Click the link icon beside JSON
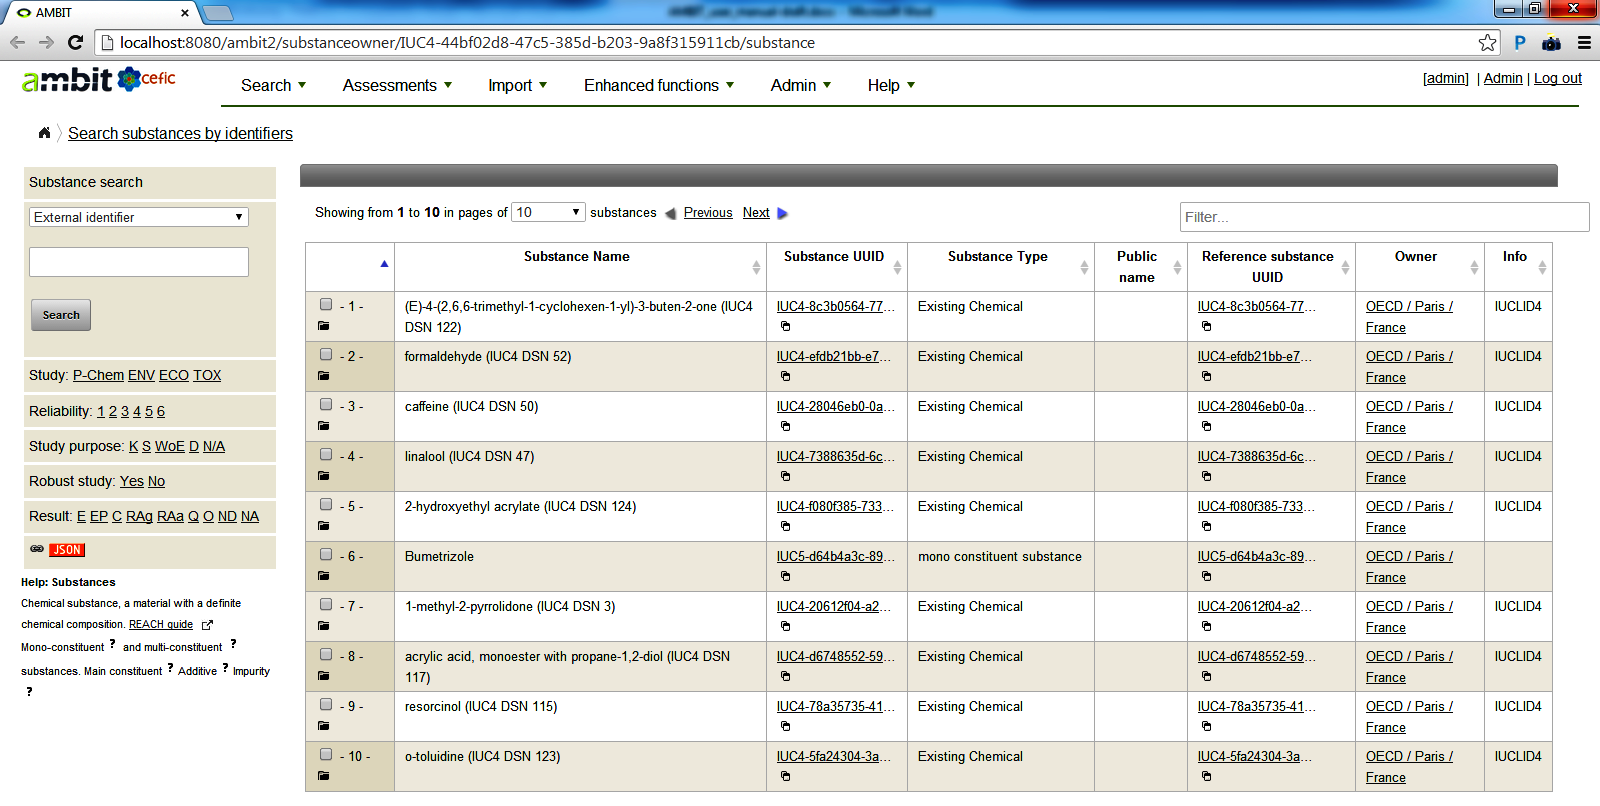This screenshot has height=806, width=1600. click(37, 549)
